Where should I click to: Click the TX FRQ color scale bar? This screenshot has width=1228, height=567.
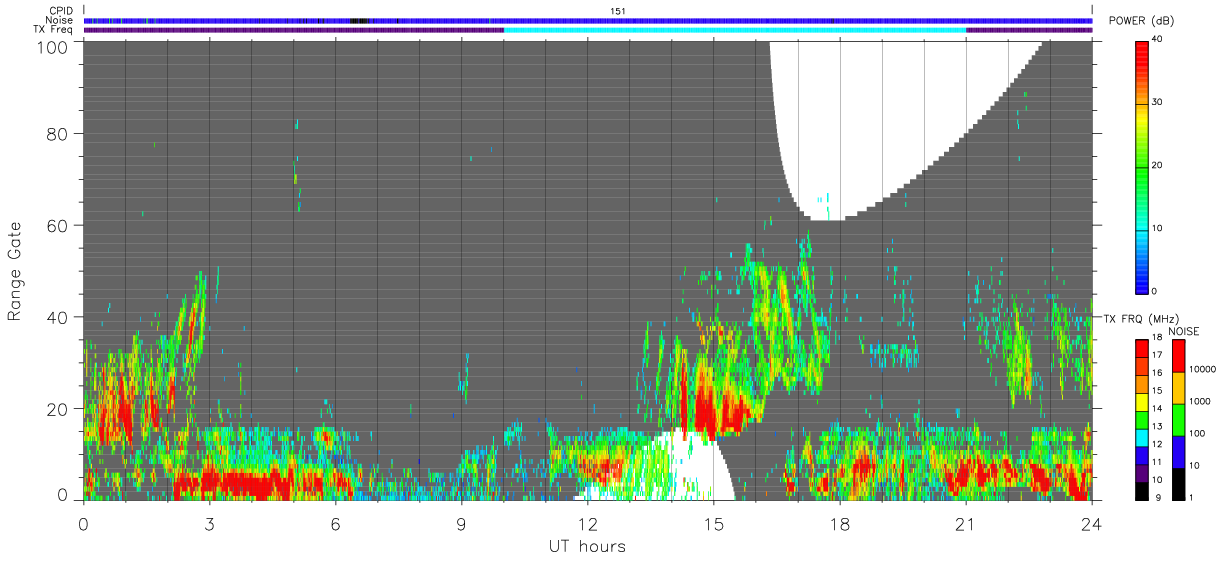(x=1142, y=419)
